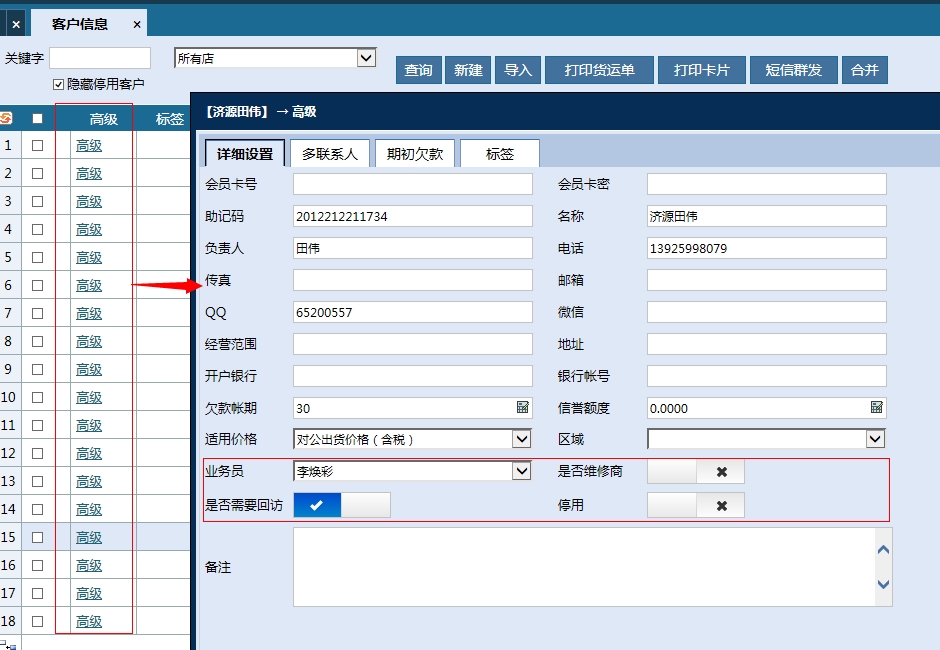Open the calendar icon beside 信誉额度 field
Viewport: 940px width, 650px height.
tap(878, 408)
